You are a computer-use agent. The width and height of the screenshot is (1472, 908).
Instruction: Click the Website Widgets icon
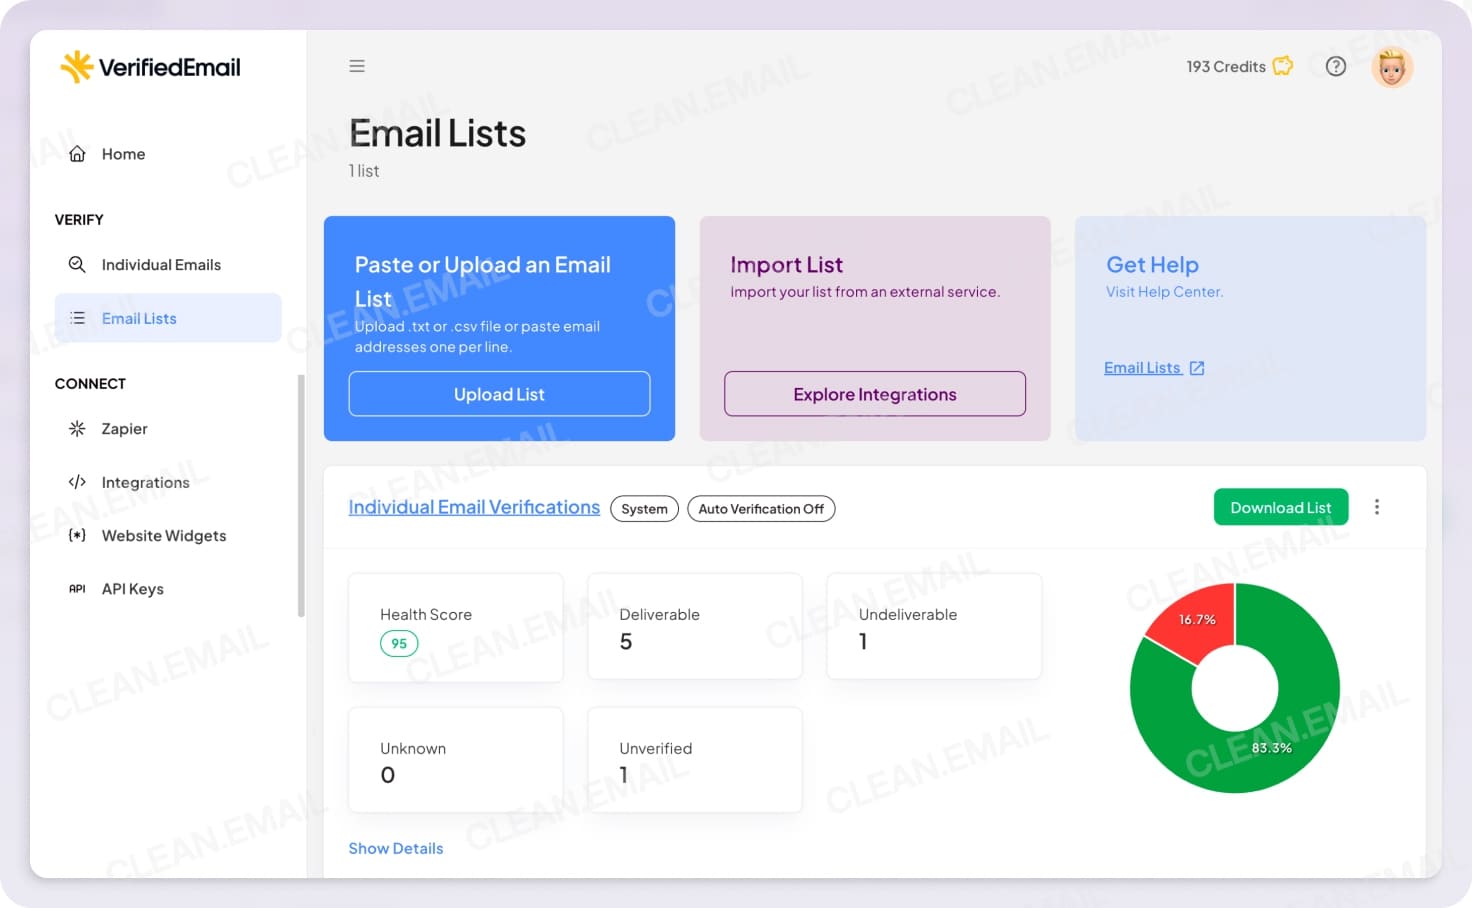tap(77, 535)
